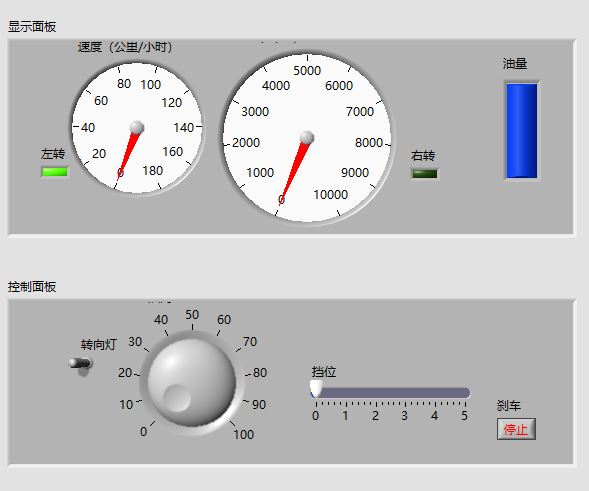This screenshot has width=589, height=491.
Task: Toggle the 转向灯 turn signal switch
Action: (x=80, y=364)
